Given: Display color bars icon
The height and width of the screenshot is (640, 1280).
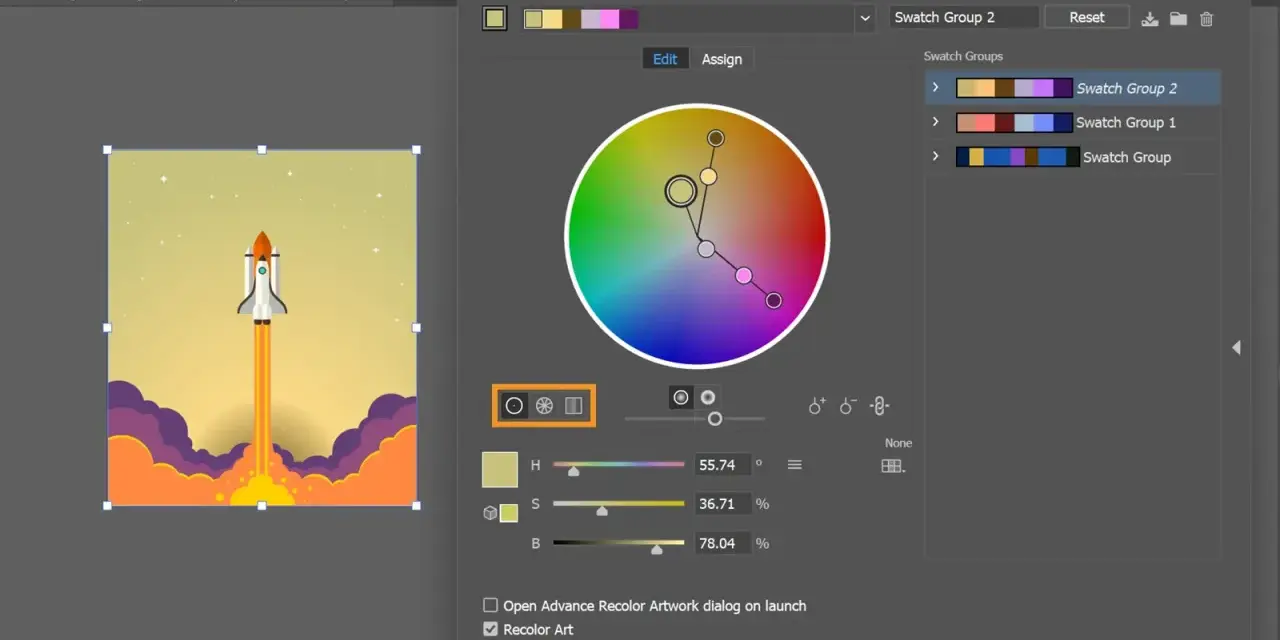Looking at the screenshot, I should click(x=573, y=405).
